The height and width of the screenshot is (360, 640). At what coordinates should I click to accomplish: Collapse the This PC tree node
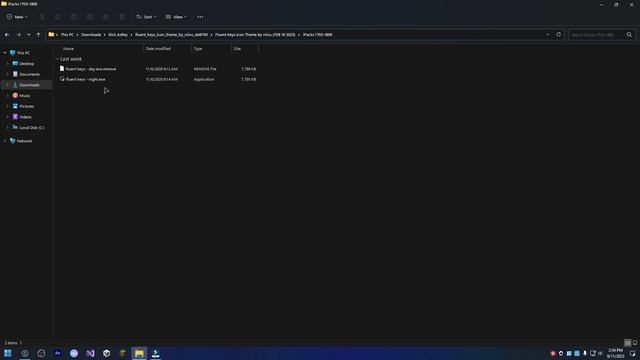5,53
